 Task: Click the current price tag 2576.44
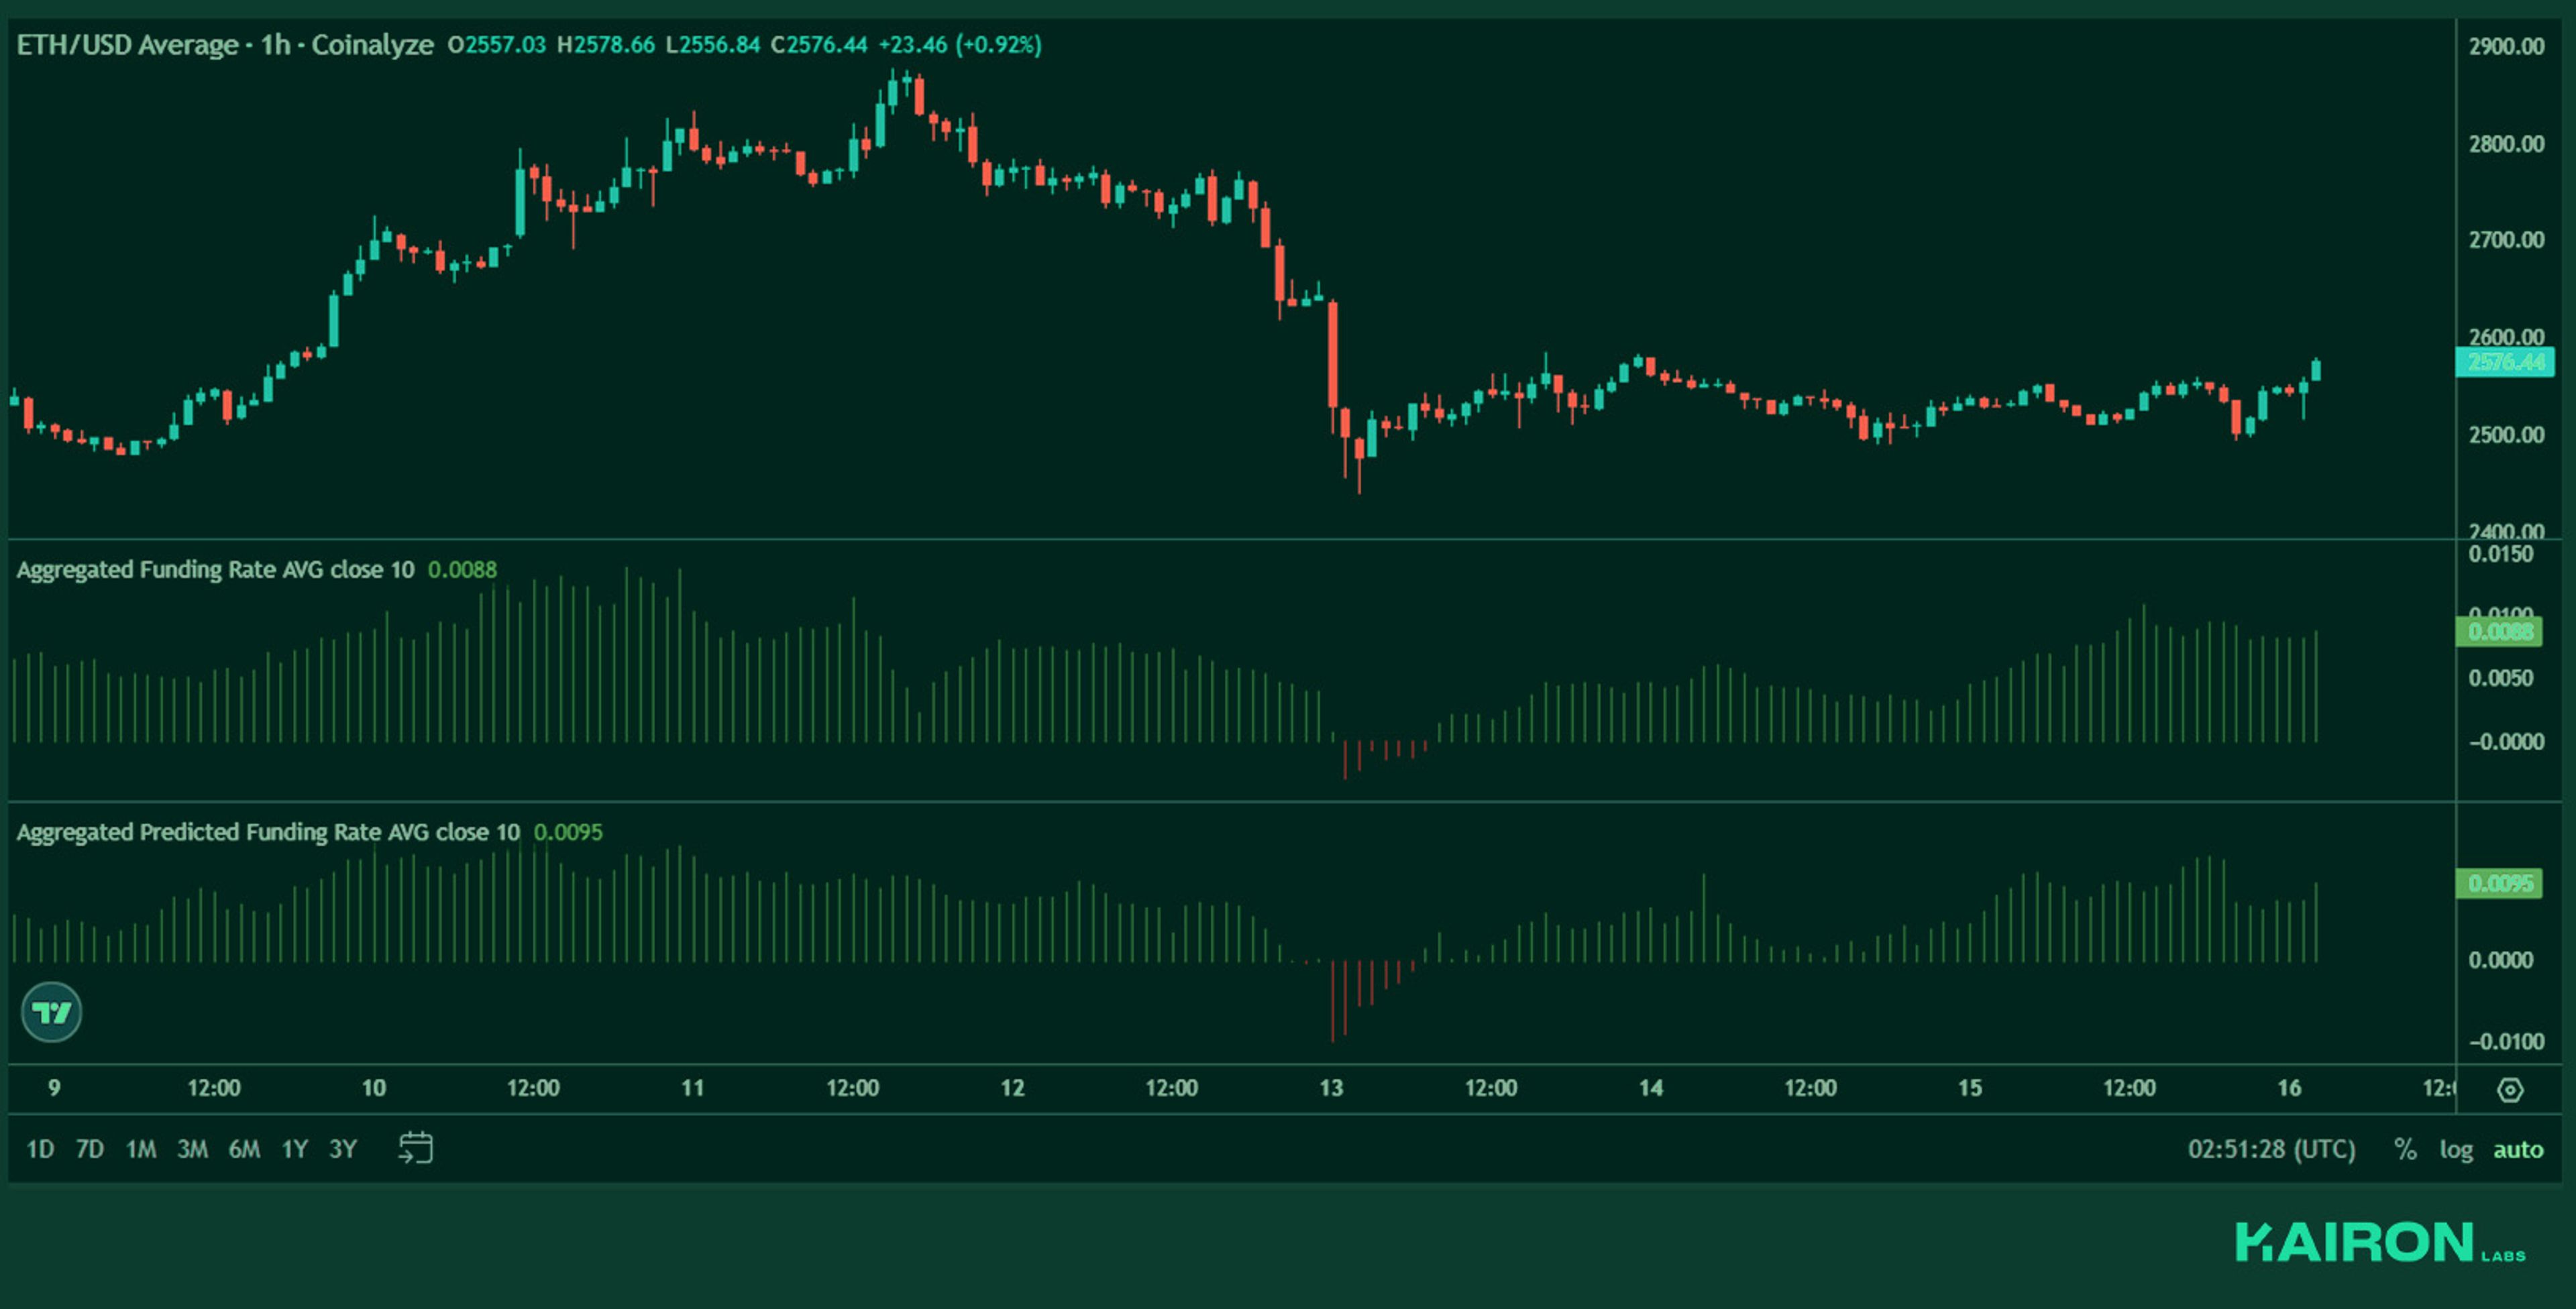tap(2505, 362)
